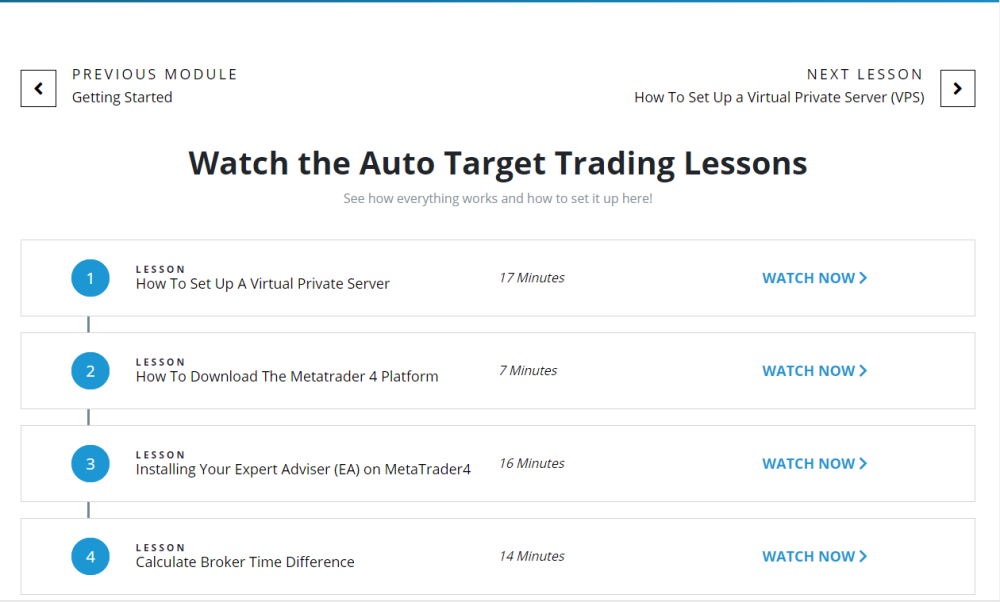The image size is (1000, 602).
Task: Click the next lesson right arrow icon
Action: pyautogui.click(x=957, y=89)
